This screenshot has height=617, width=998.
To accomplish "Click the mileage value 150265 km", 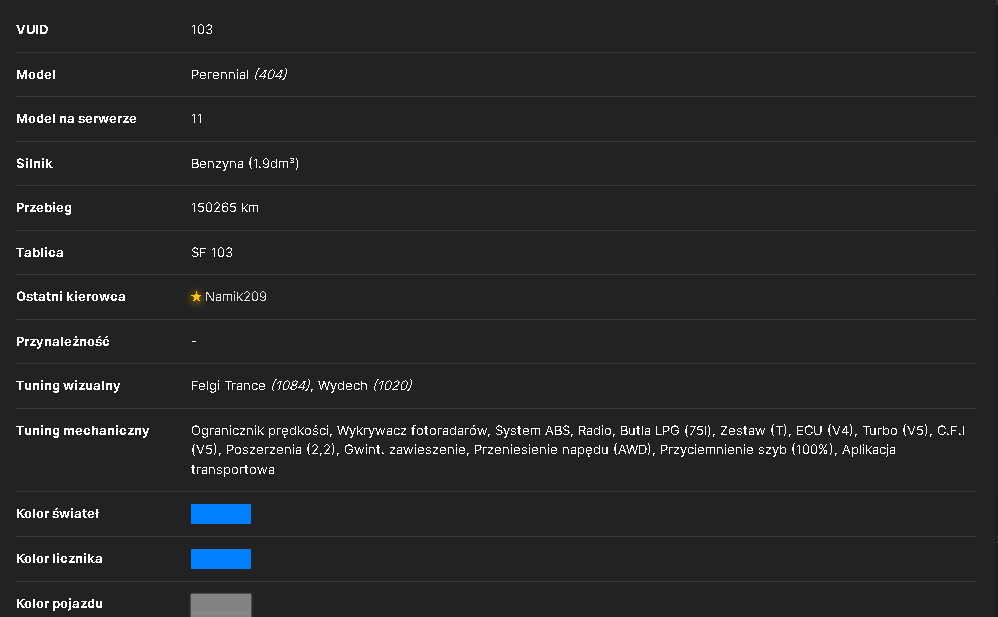I will (x=225, y=208).
